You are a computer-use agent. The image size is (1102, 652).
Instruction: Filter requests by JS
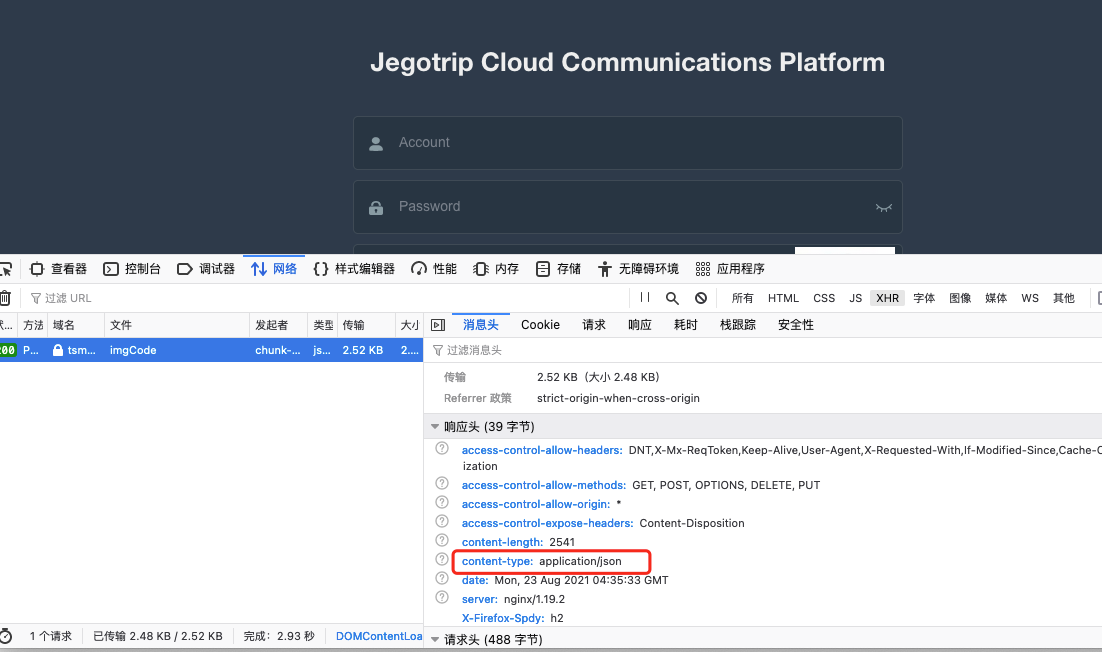(855, 298)
